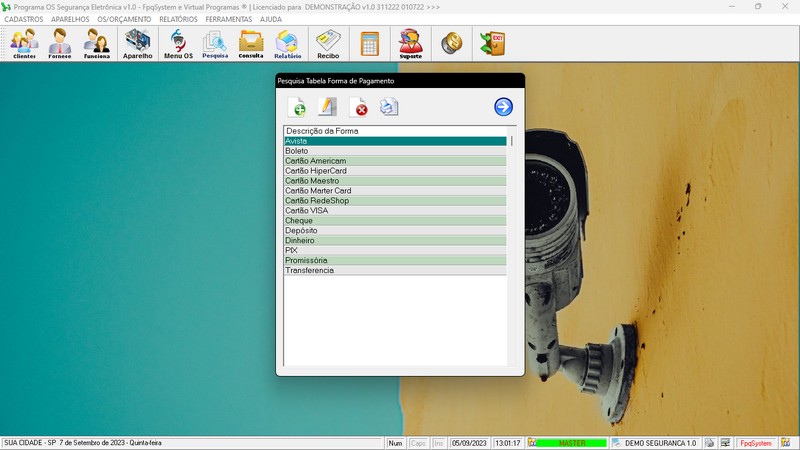Image resolution: width=800 pixels, height=450 pixels.
Task: Click the date 05/09/2023 in status bar
Action: (469, 443)
